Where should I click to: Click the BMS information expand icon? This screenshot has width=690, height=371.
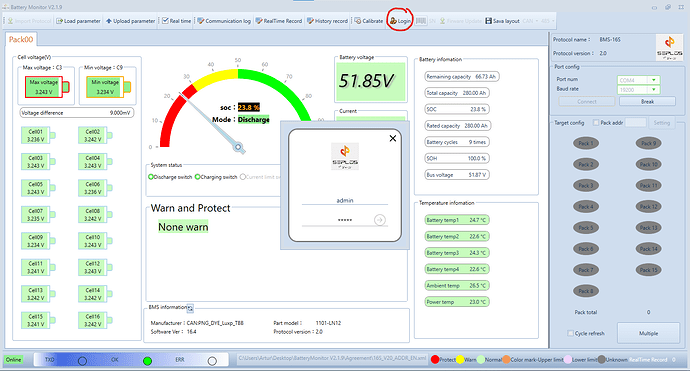click(190, 308)
